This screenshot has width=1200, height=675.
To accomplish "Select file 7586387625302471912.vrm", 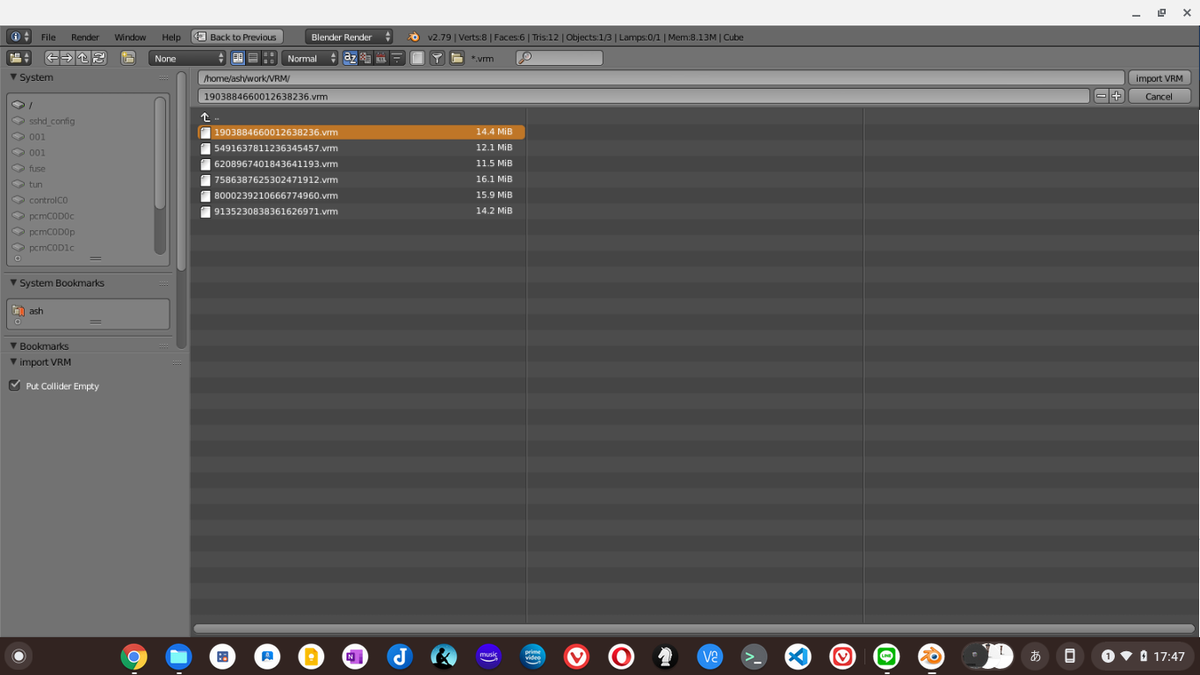I will coord(361,179).
